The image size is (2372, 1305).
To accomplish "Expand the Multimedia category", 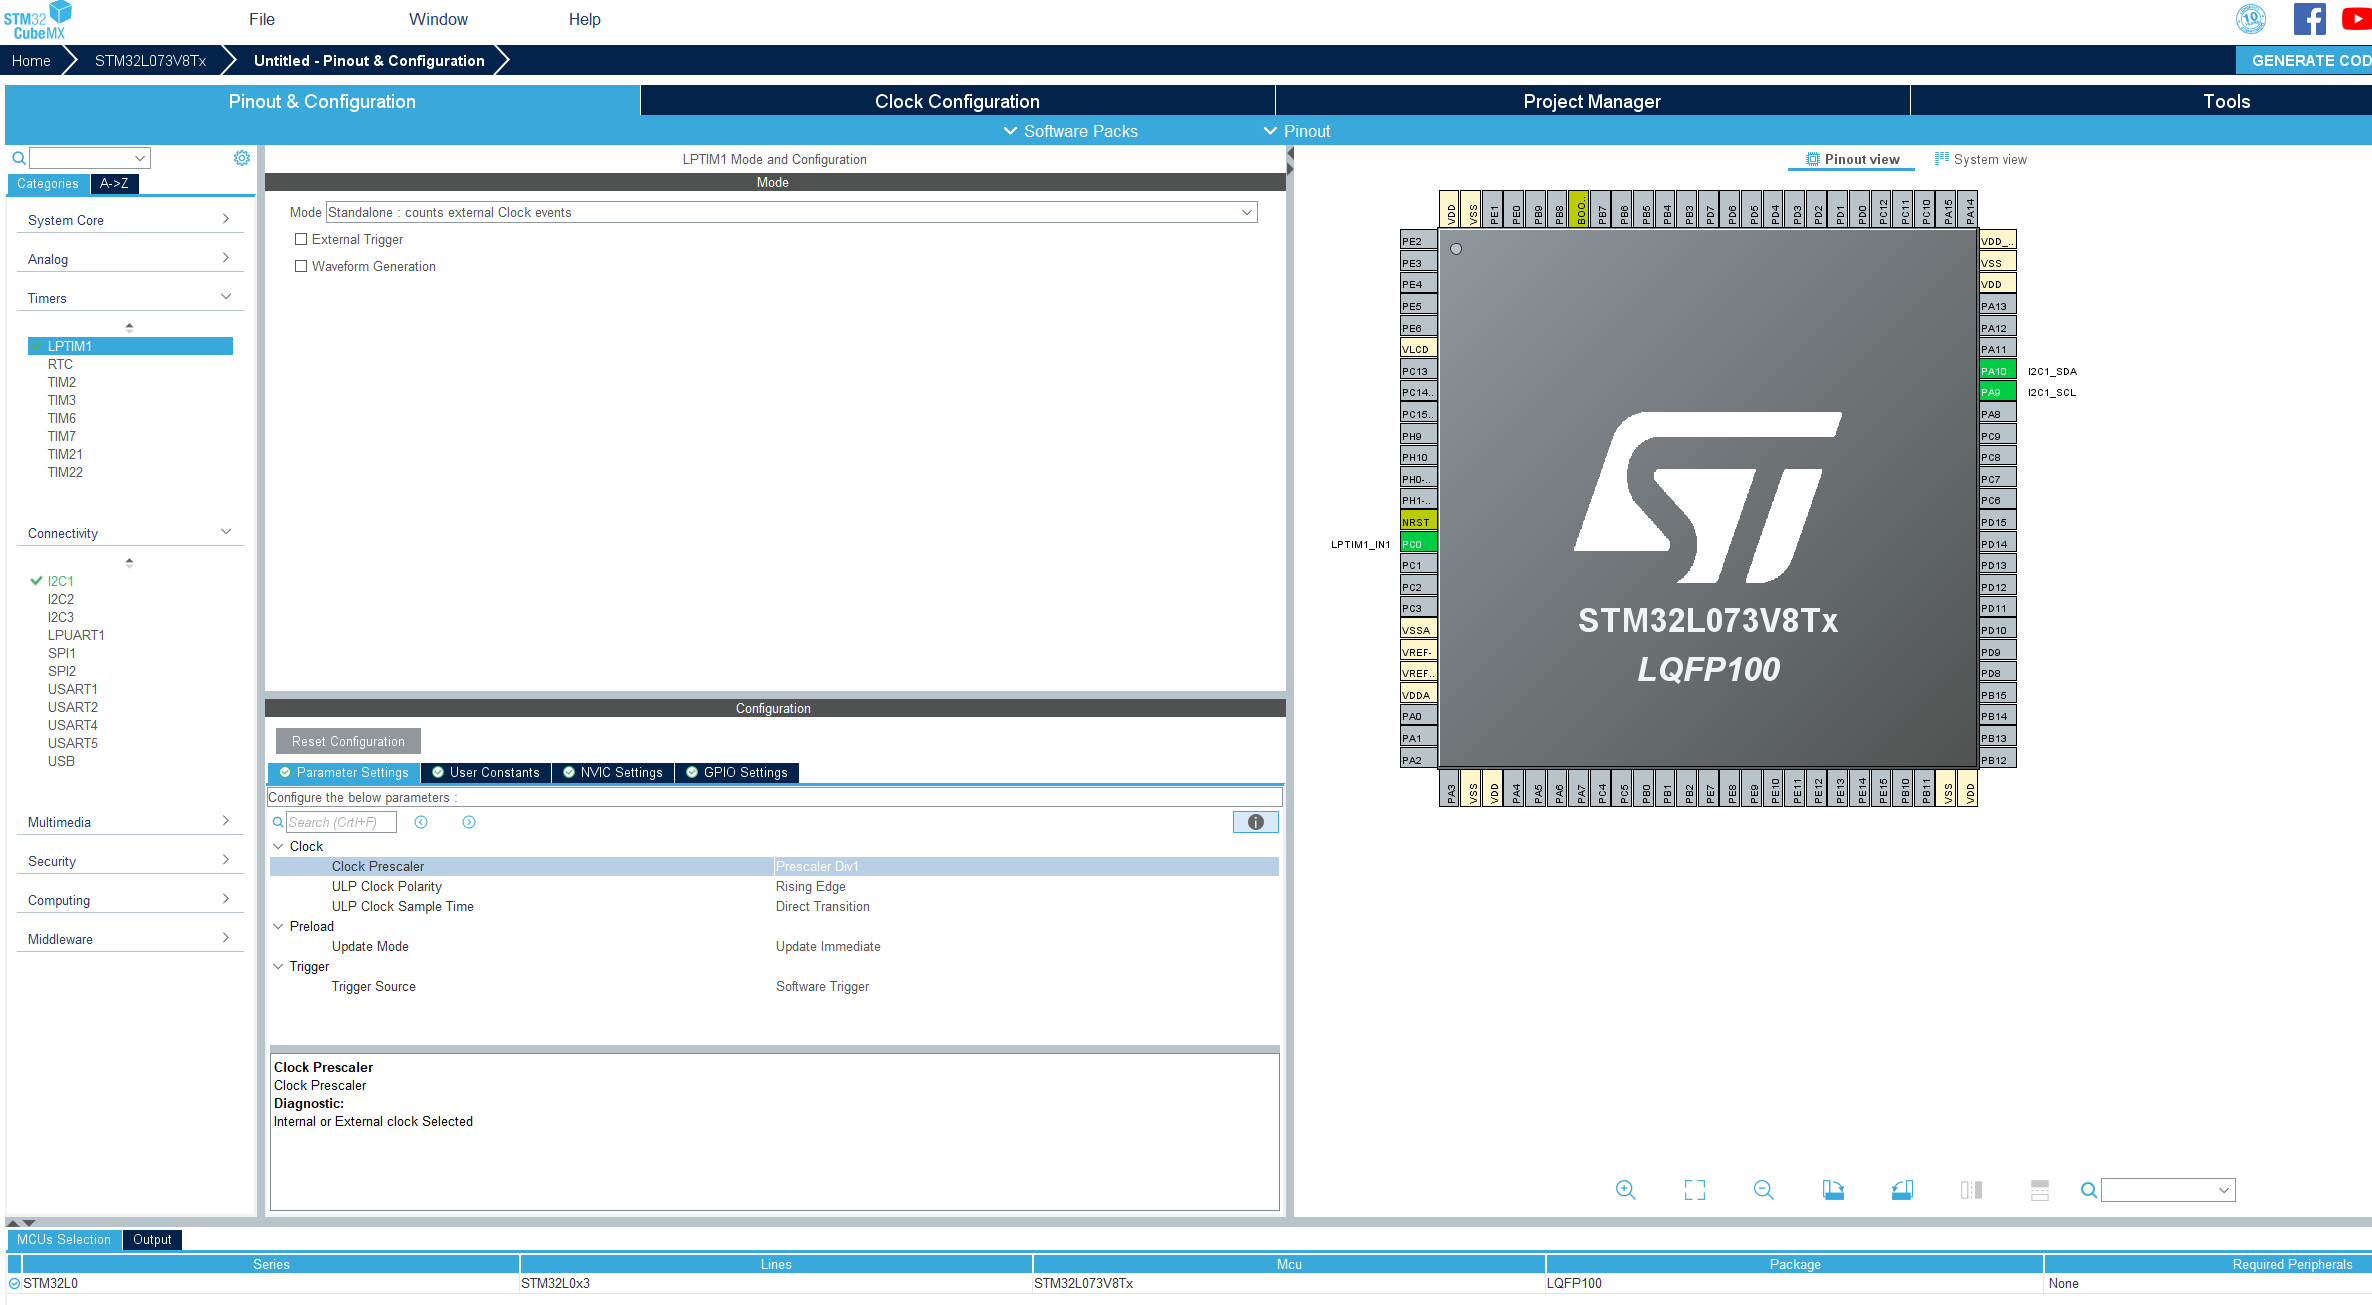I will click(130, 822).
